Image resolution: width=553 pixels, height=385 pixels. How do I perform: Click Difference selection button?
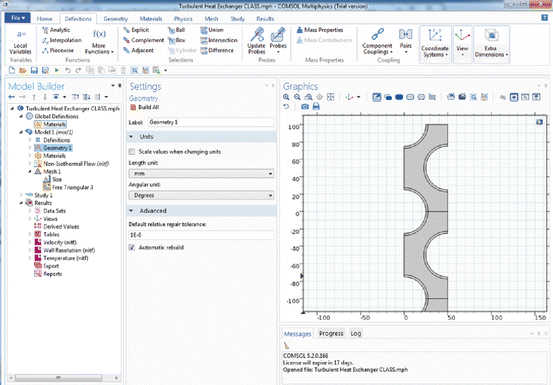point(217,50)
